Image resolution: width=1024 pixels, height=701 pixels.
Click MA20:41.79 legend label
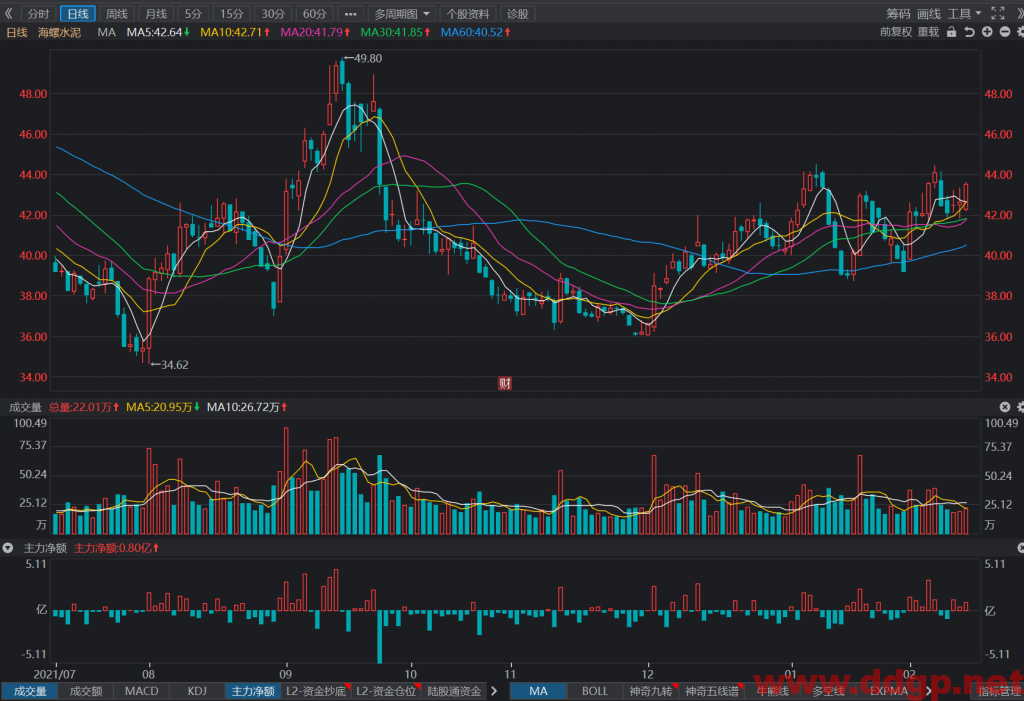click(315, 32)
